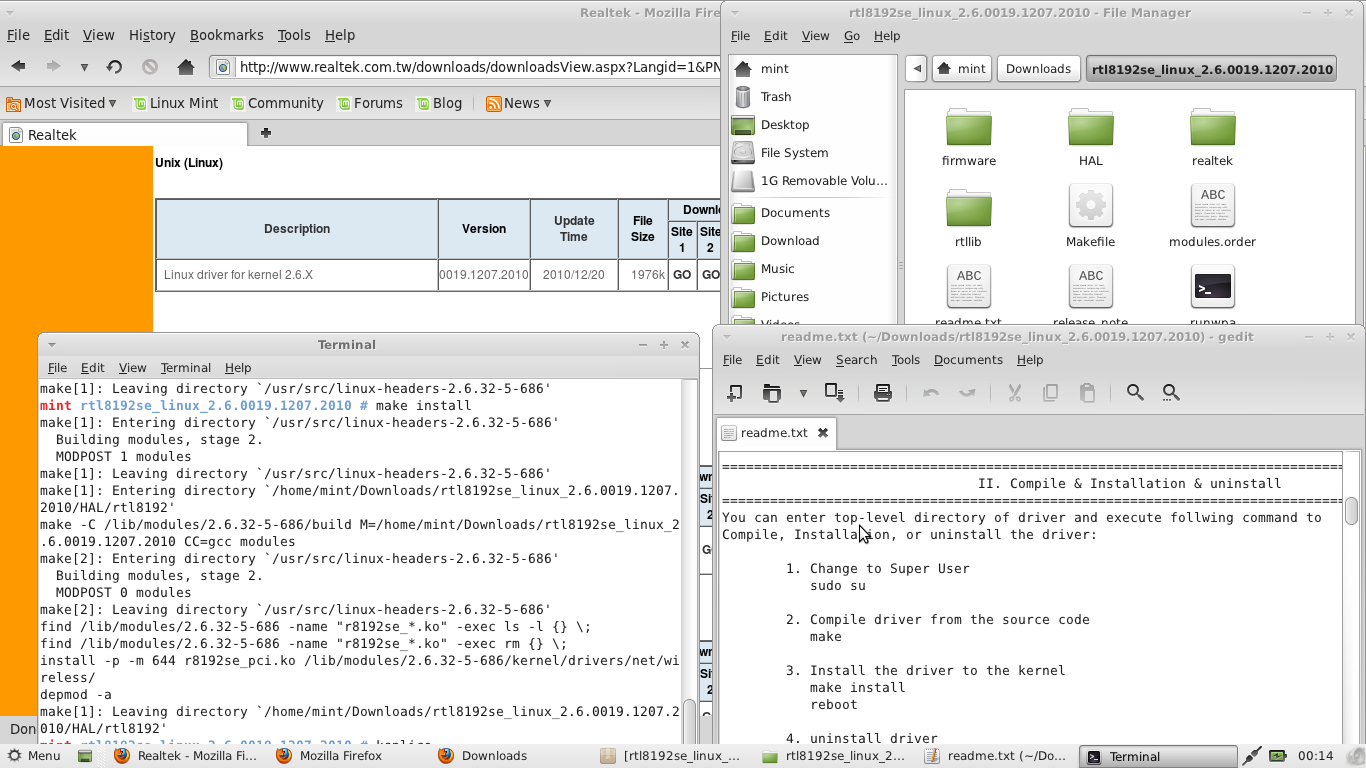Click the back arrow in File Manager
Viewport: 1366px width, 768px height.
click(x=917, y=68)
